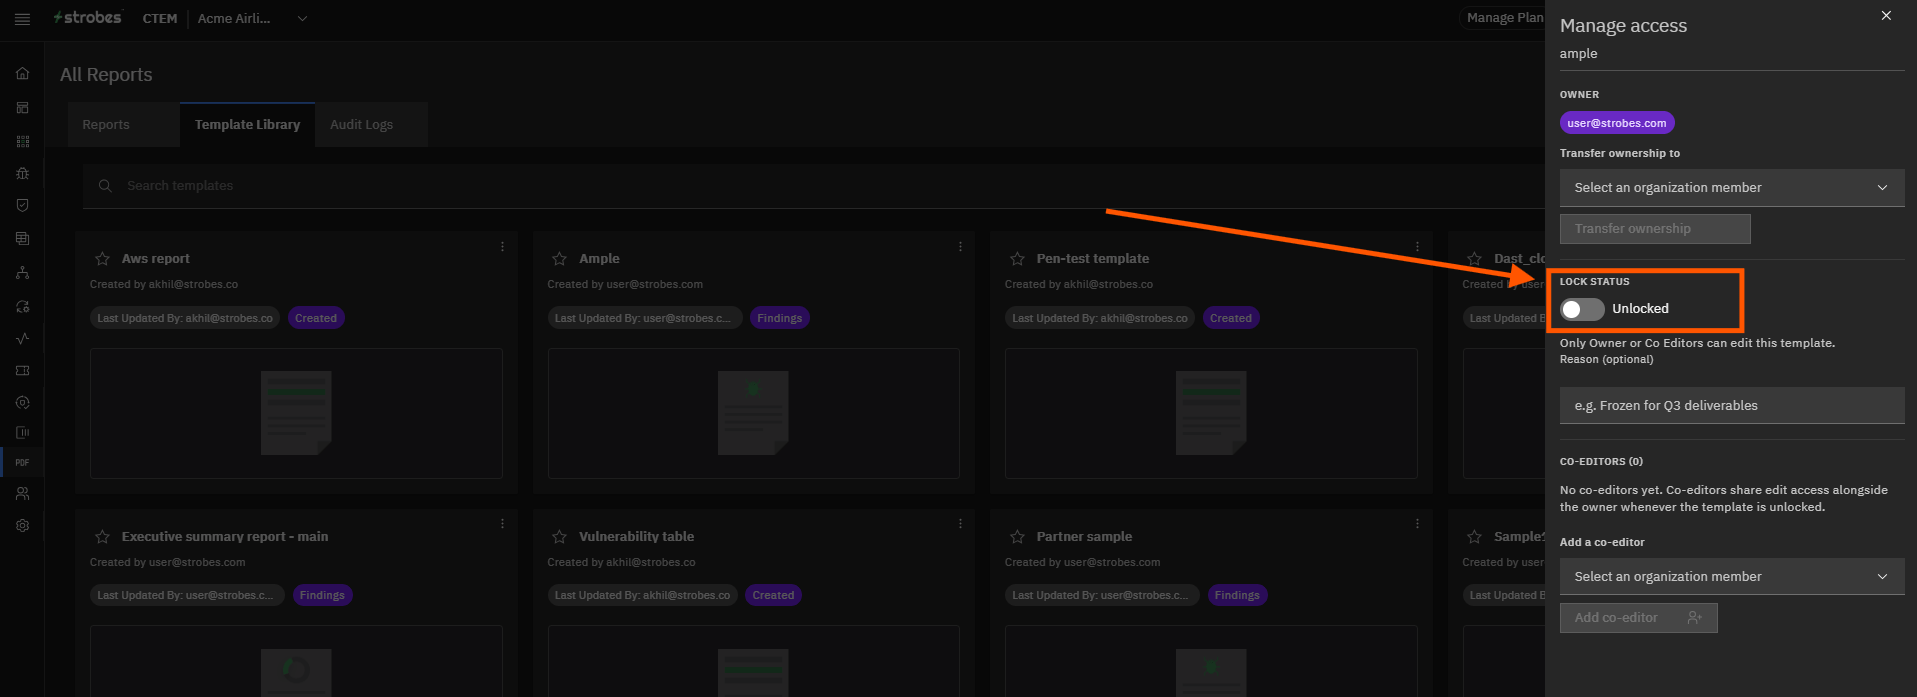
Task: Click the search magnifier icon
Action: 105,186
